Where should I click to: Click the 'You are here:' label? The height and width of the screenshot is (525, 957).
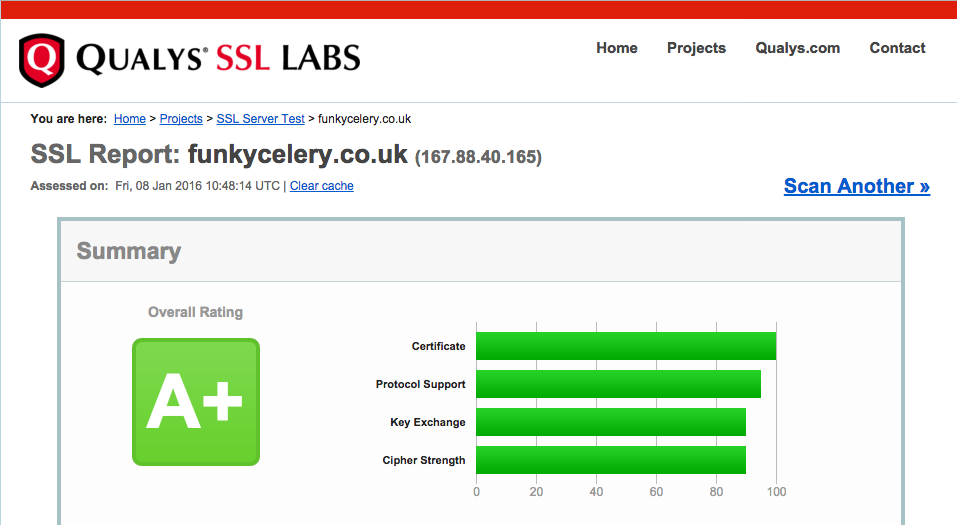click(68, 119)
